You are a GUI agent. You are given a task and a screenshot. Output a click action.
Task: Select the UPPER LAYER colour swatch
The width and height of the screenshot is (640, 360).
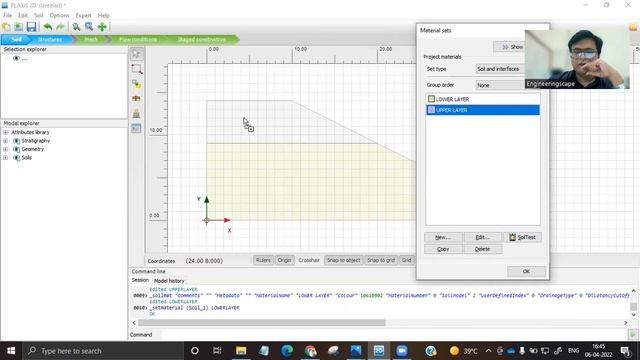[x=431, y=110]
